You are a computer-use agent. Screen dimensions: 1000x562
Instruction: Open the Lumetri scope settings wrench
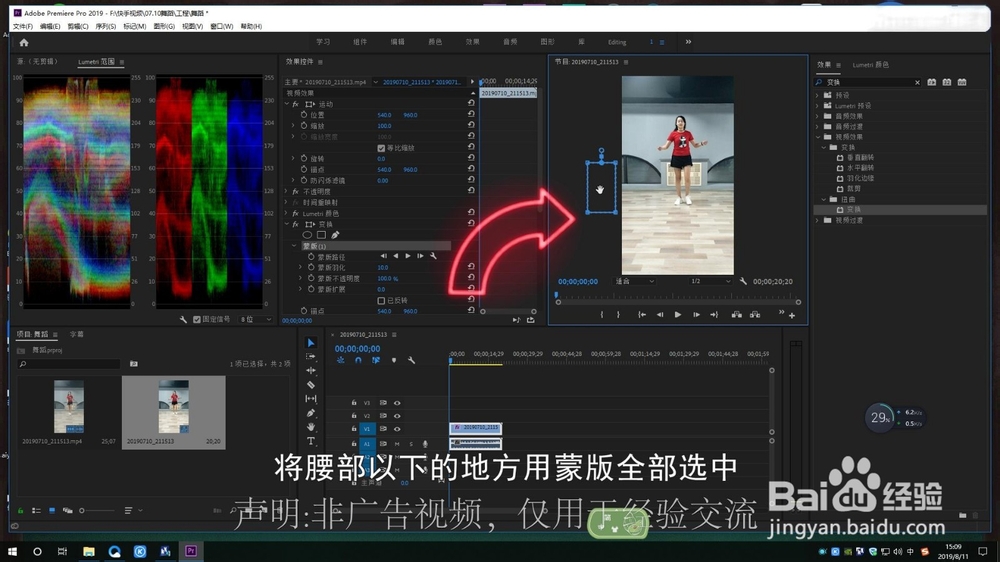(x=183, y=319)
